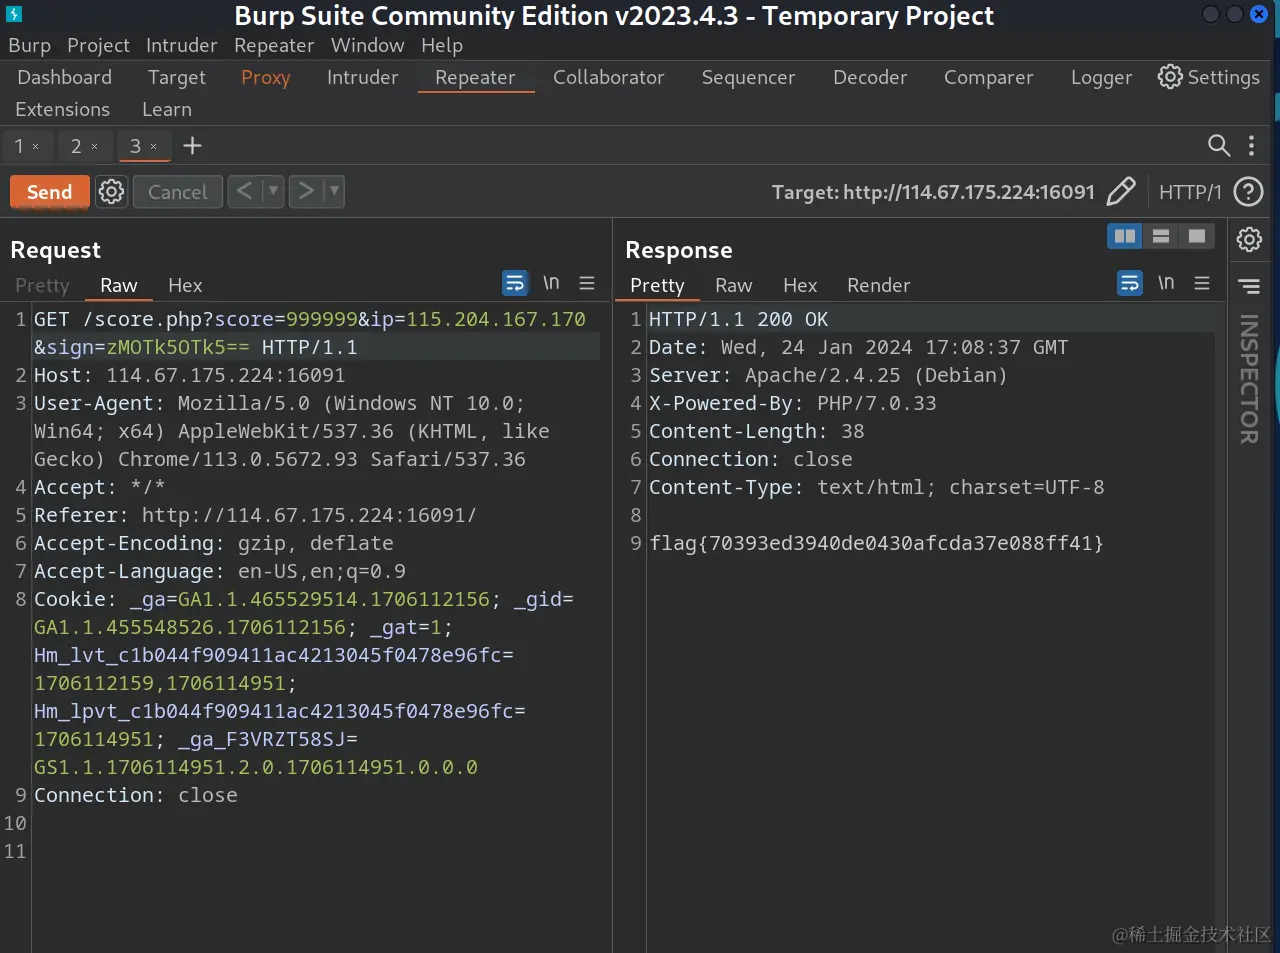Select response Raw view

pos(733,285)
